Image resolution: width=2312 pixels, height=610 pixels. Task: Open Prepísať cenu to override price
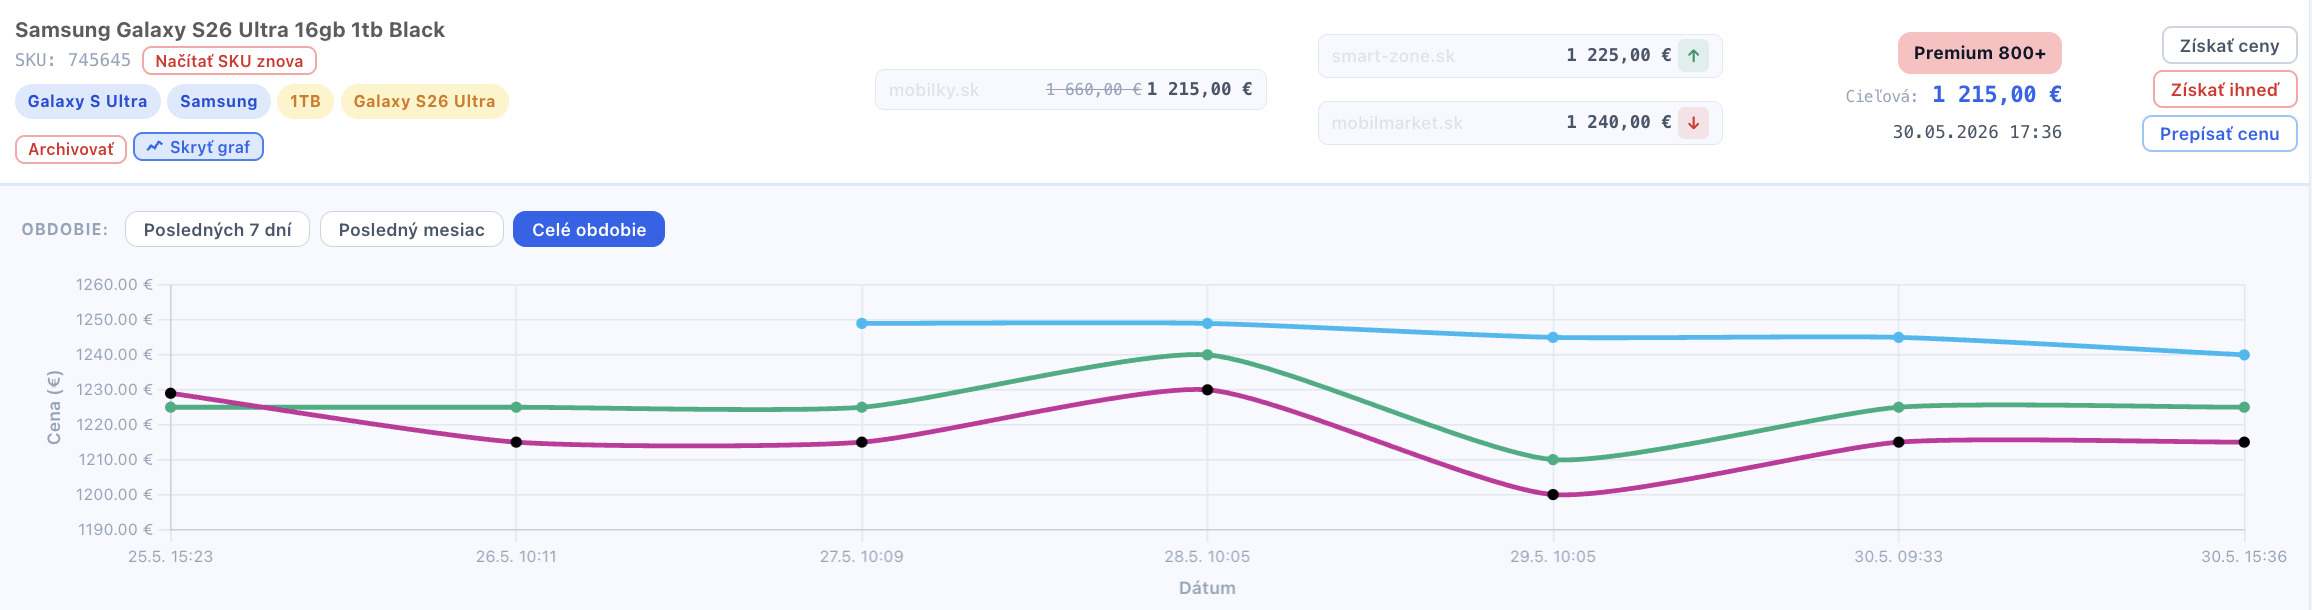[2219, 134]
